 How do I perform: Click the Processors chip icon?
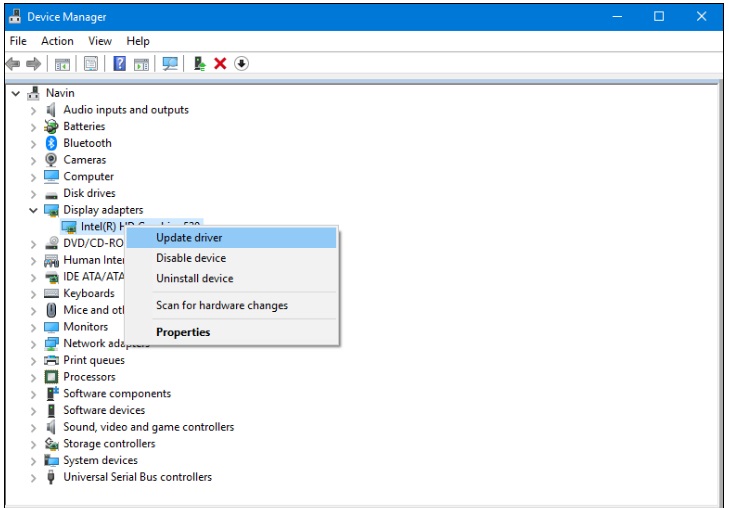point(51,377)
